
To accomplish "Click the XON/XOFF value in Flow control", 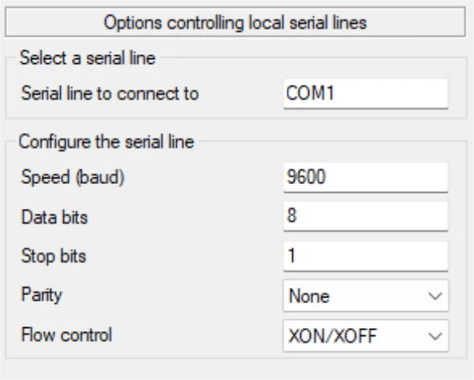I will [x=333, y=336].
